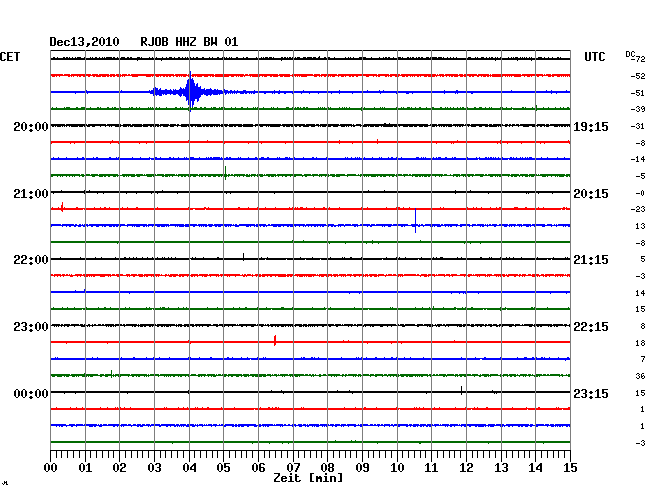
Task: Click the large blue seismic event peak
Action: (190, 92)
